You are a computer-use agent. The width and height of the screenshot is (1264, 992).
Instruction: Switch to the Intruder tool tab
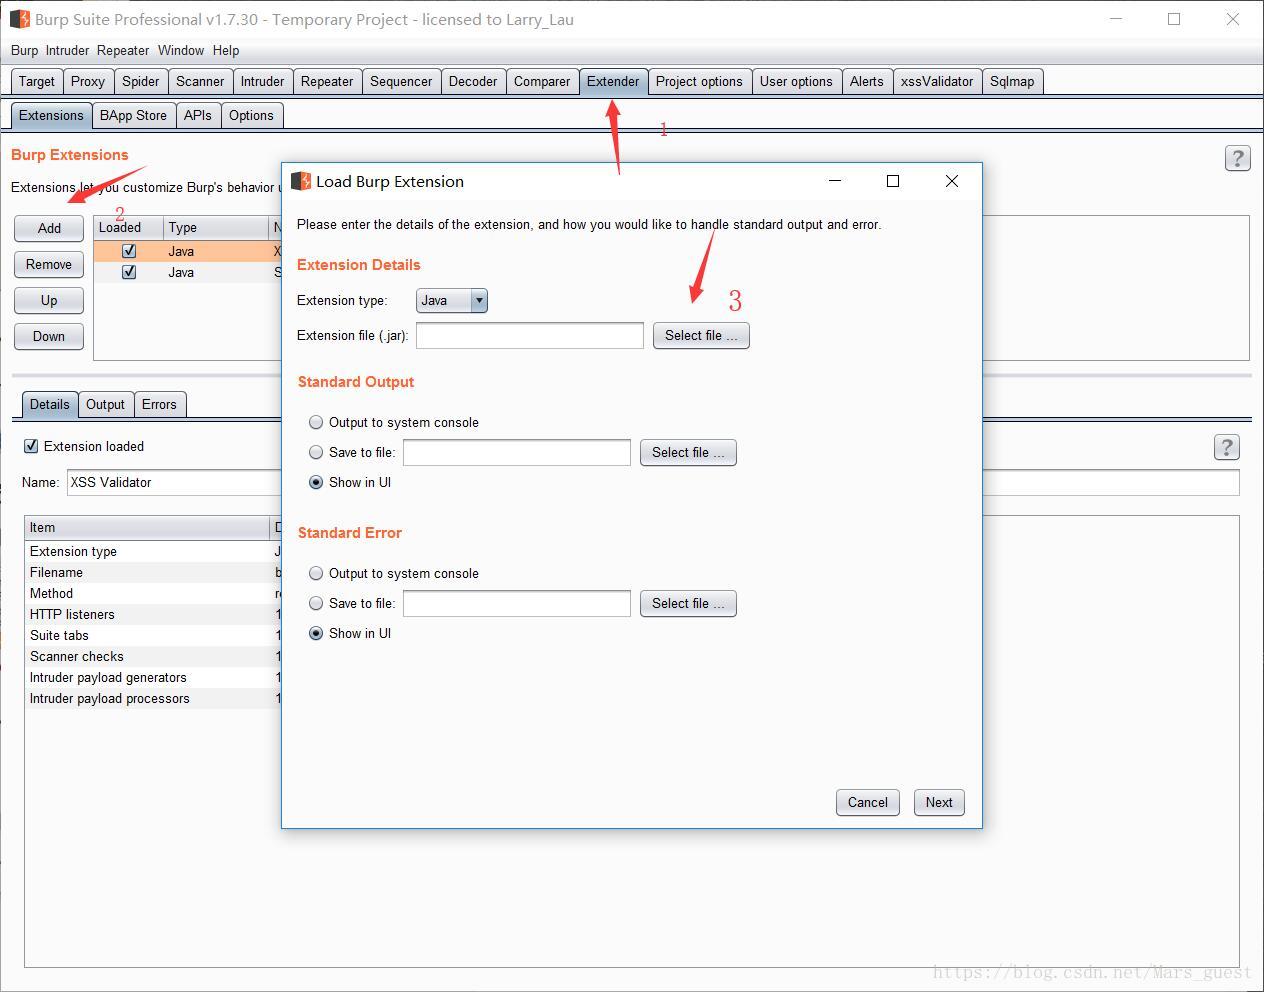click(262, 81)
